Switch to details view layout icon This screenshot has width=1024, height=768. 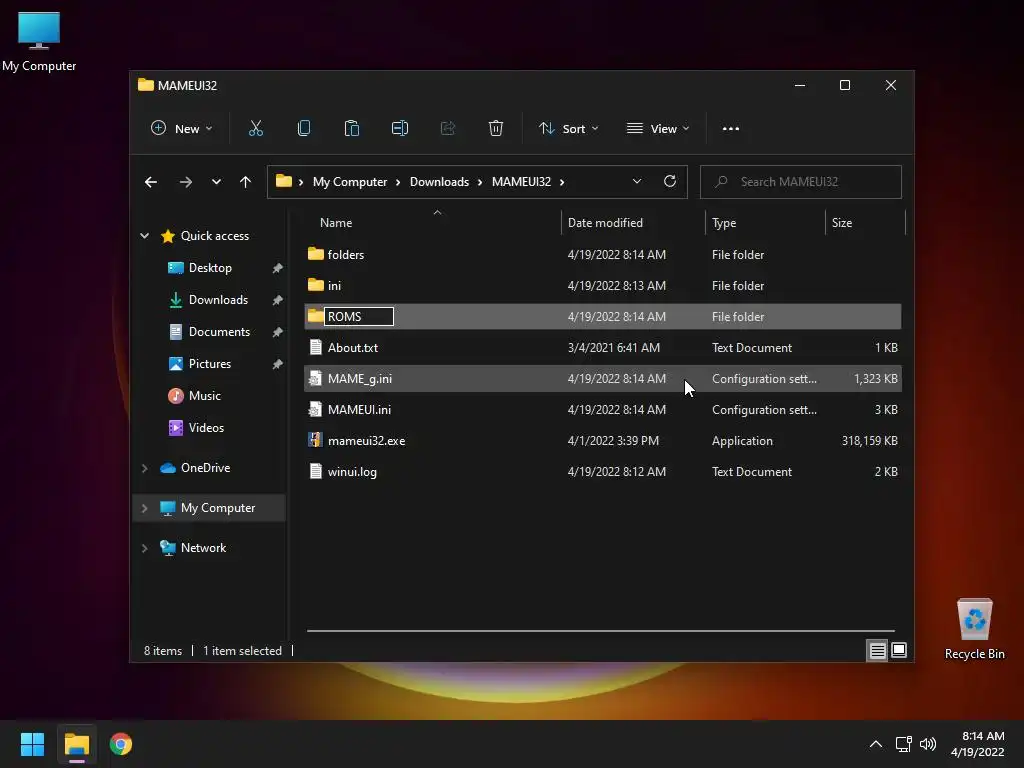877,650
